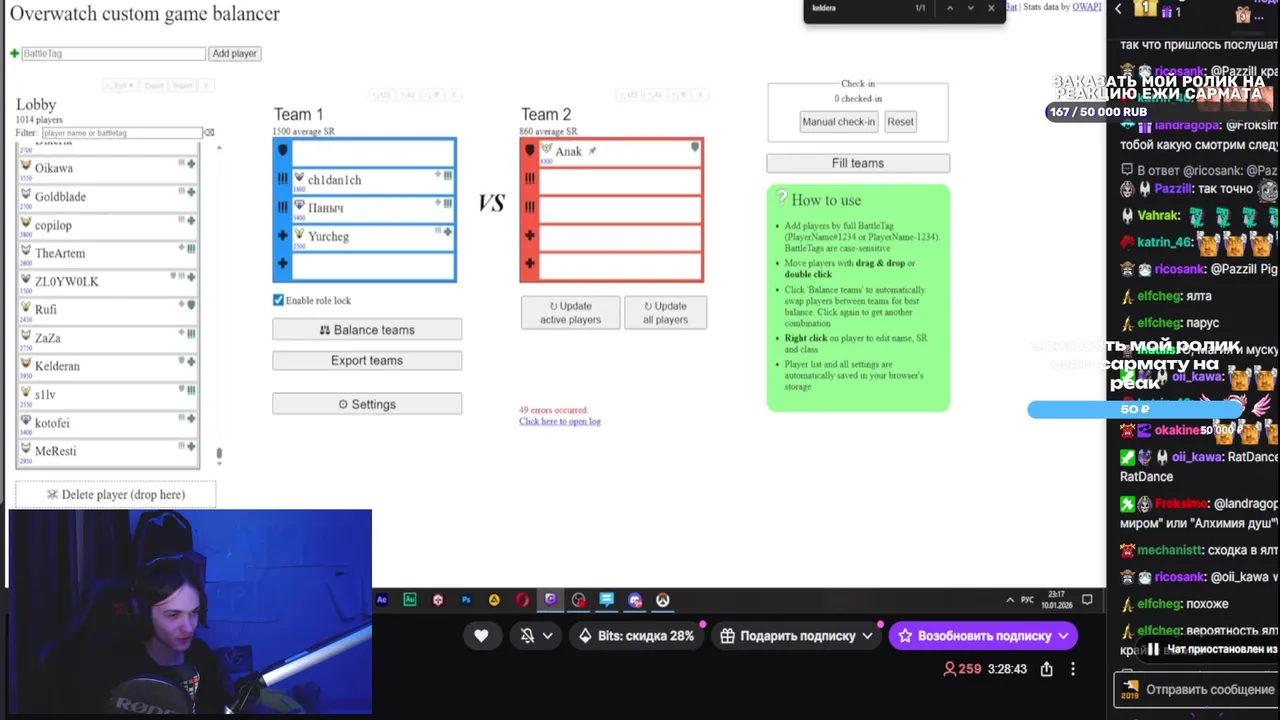Click the Manual check-in button

coord(838,122)
